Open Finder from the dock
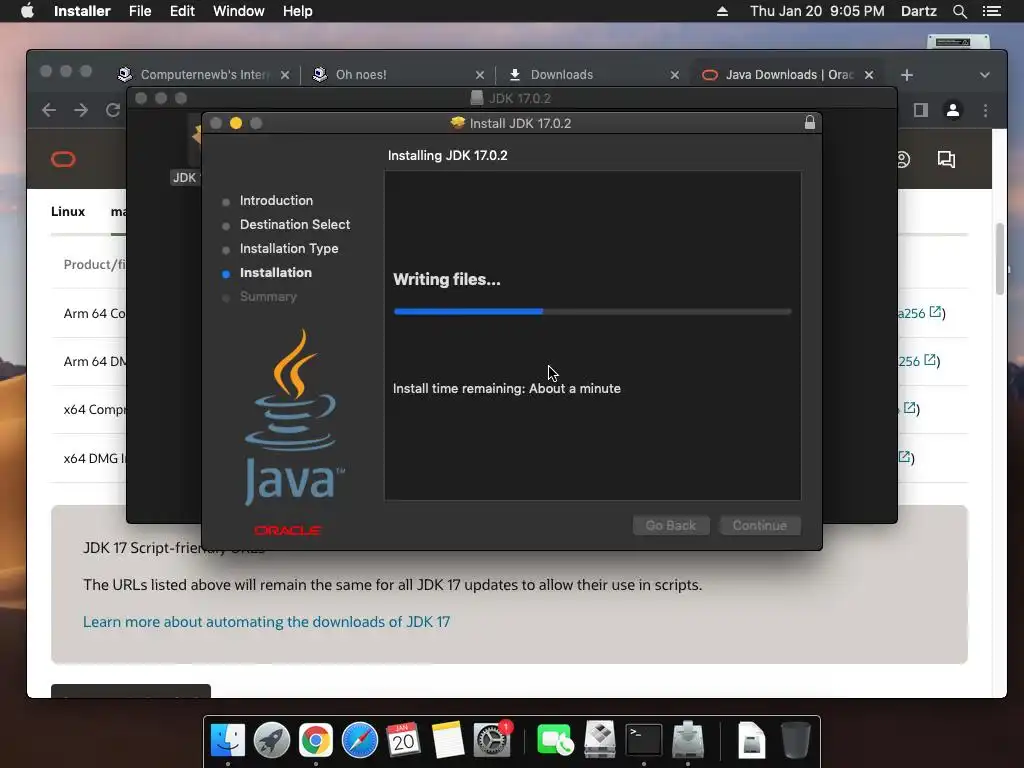 coord(228,741)
